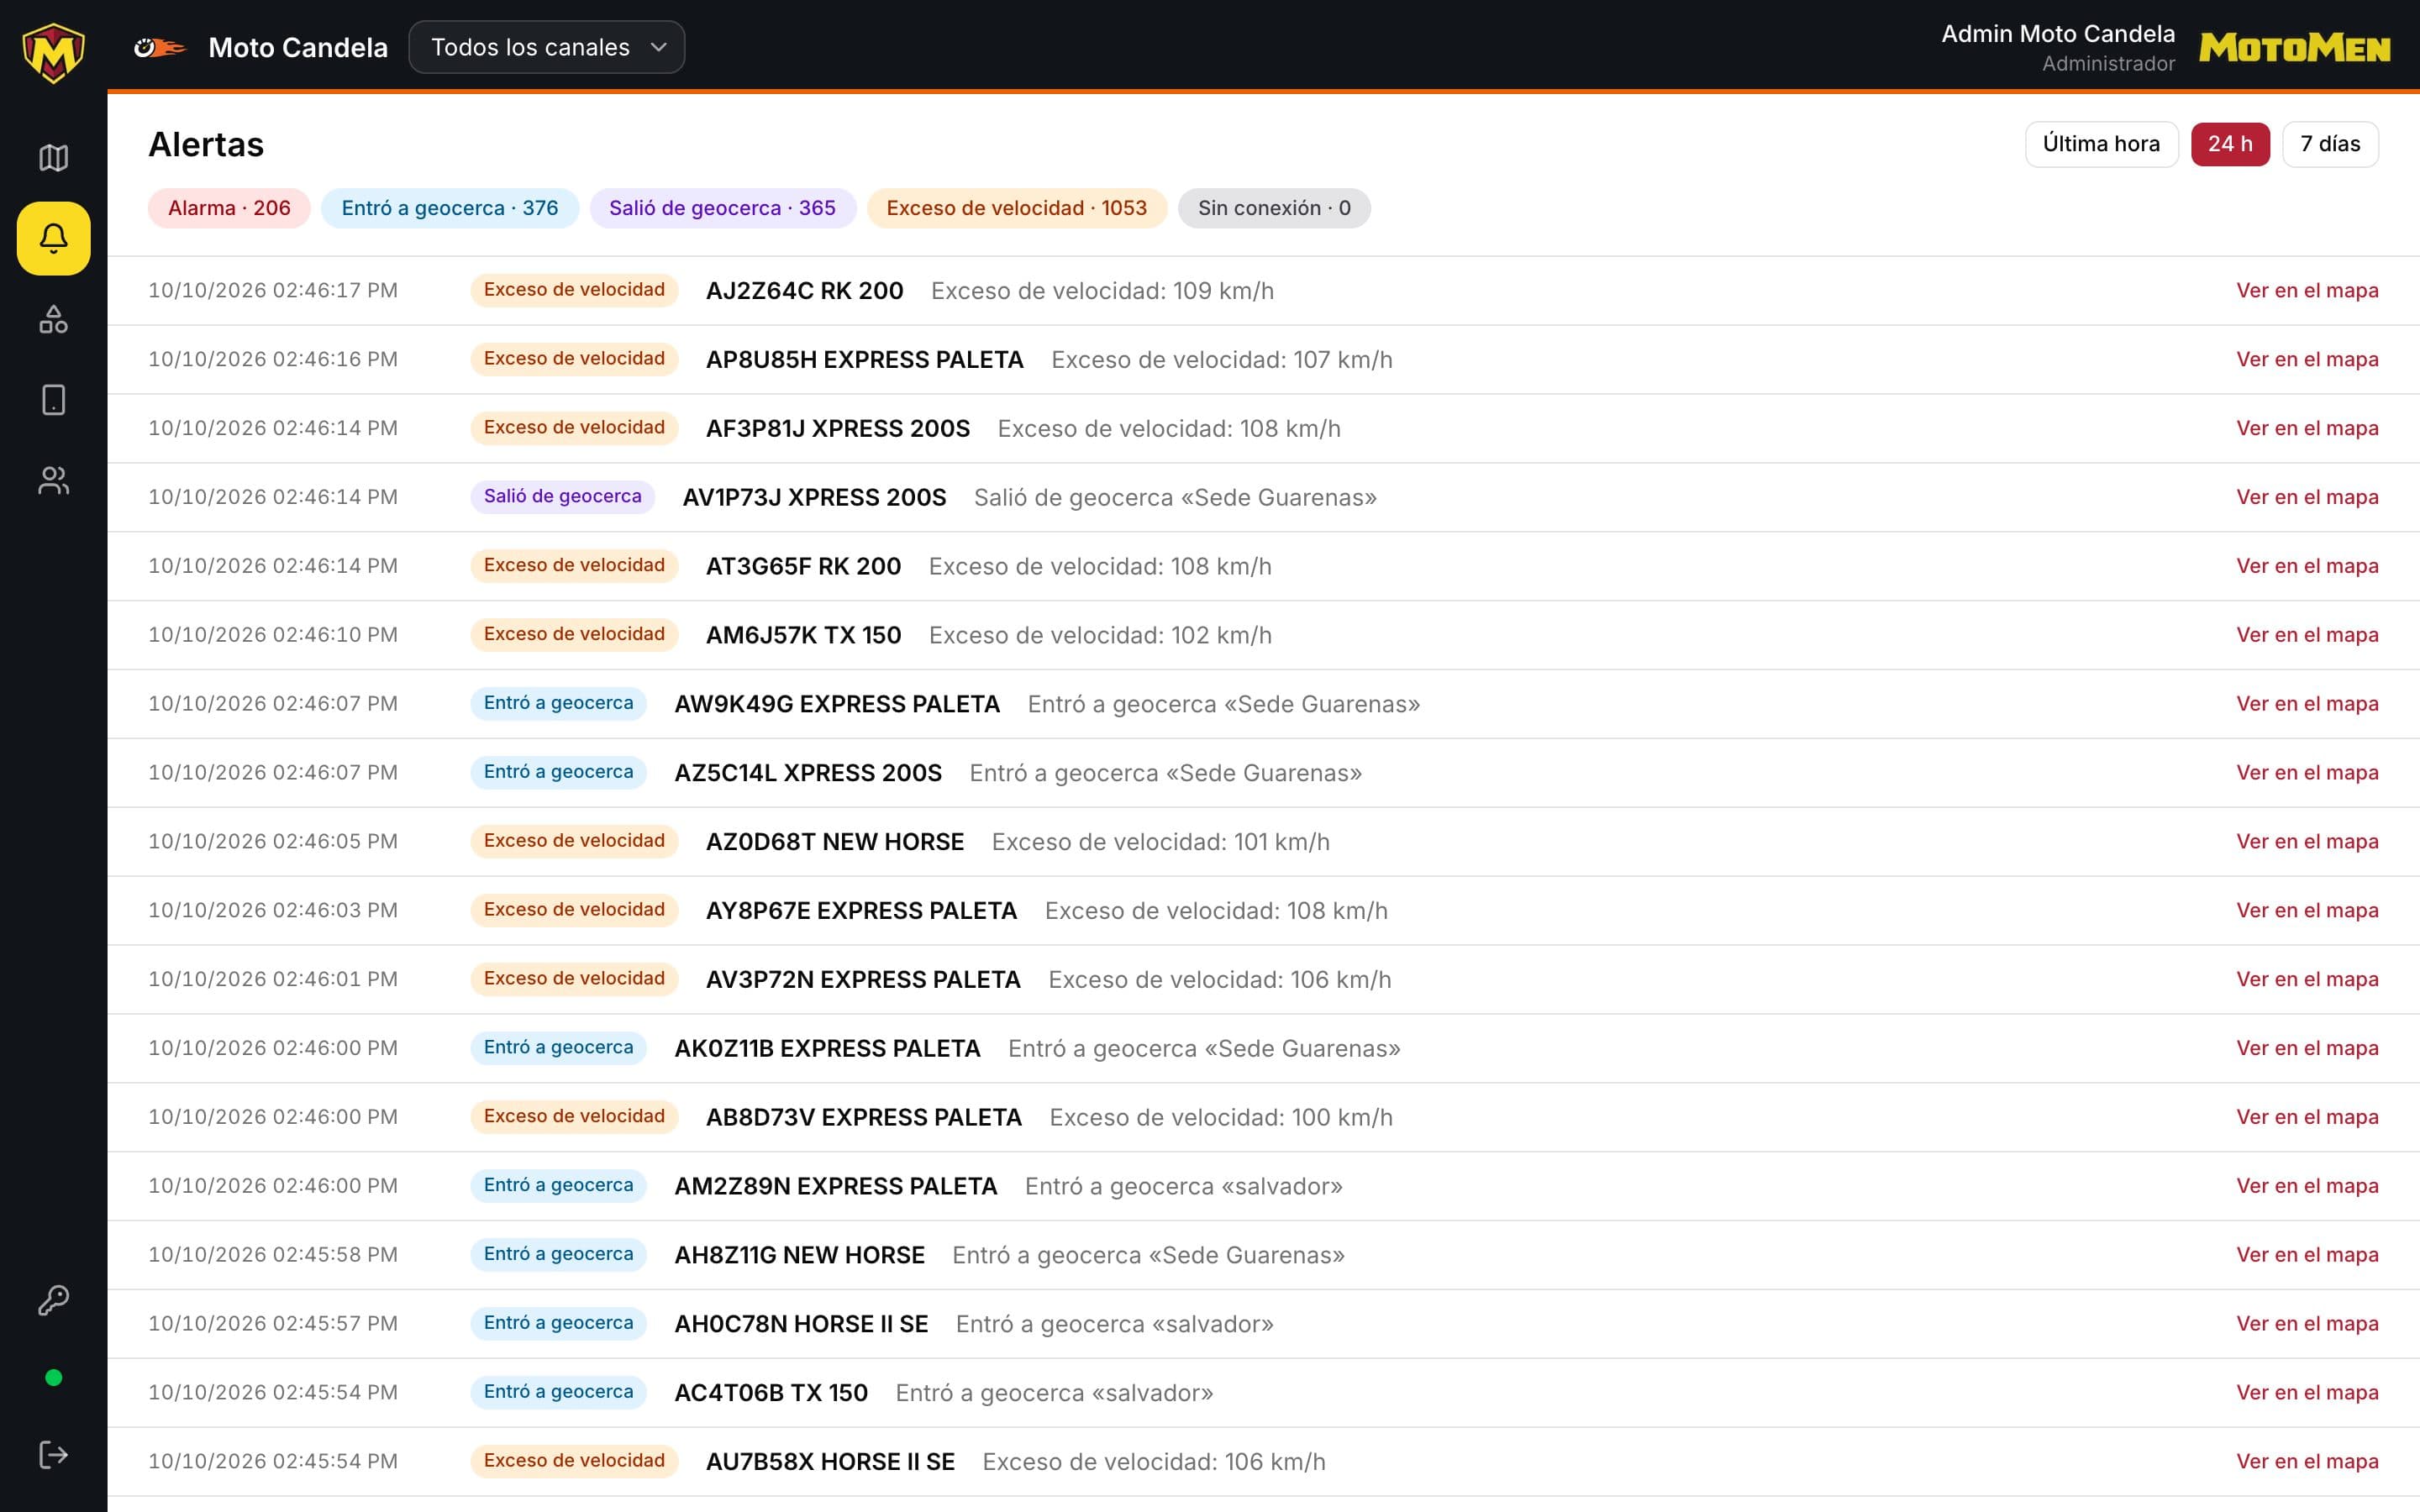Image resolution: width=2420 pixels, height=1512 pixels.
Task: Click the AH0C78N HORSE II SE vehicle name
Action: [801, 1324]
